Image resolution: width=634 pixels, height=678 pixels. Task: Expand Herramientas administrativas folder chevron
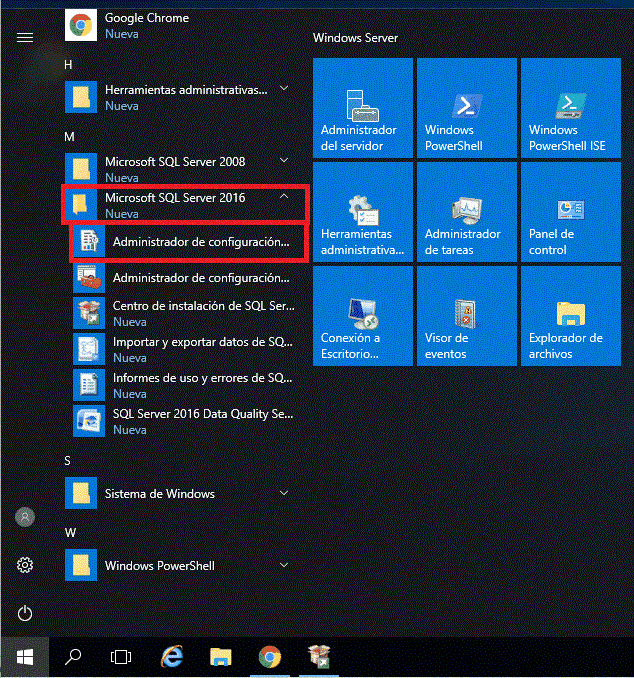[x=284, y=89]
